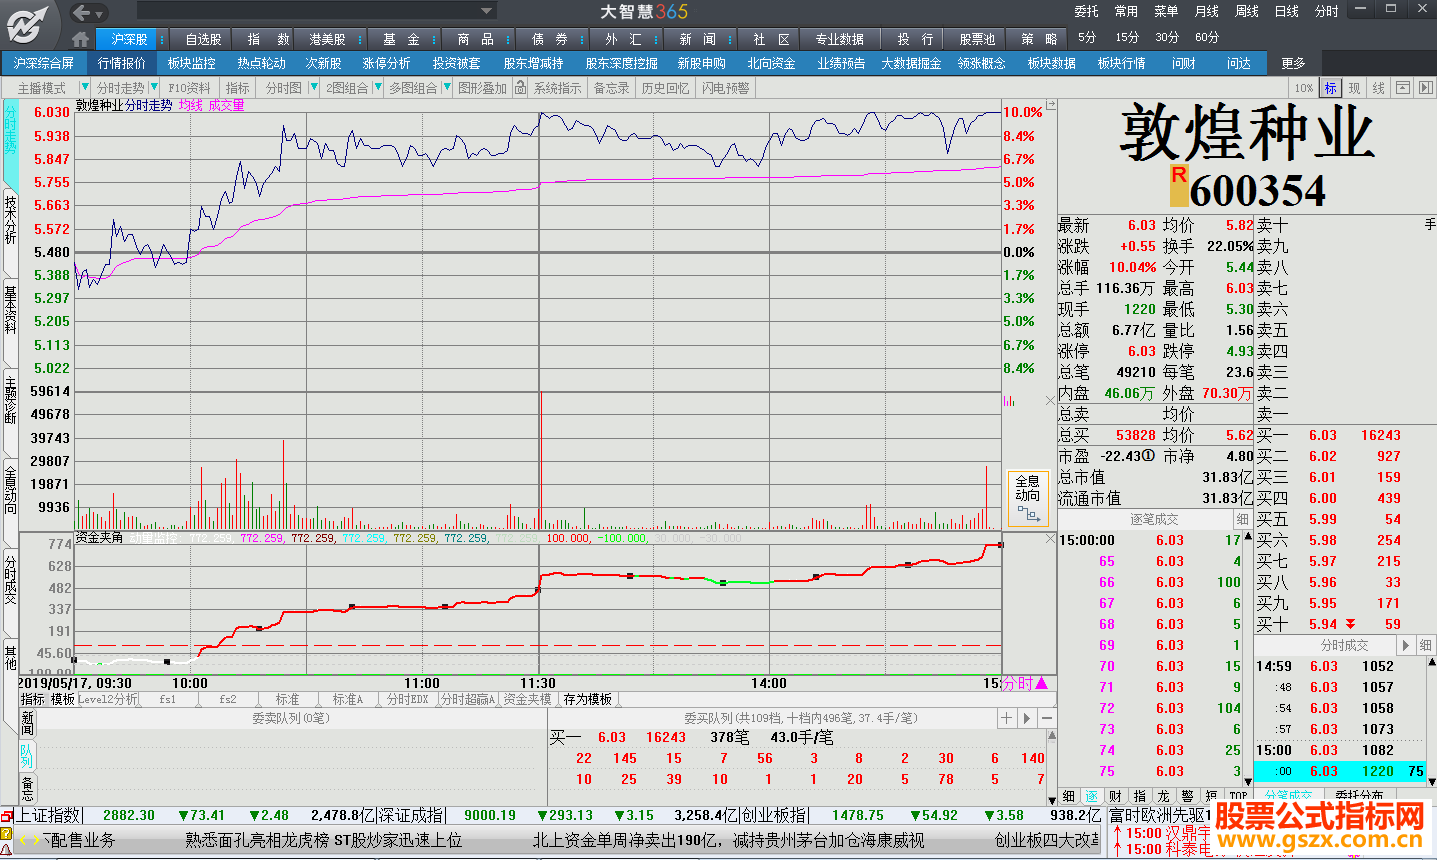Toggle the 10% scale button
The width and height of the screenshot is (1437, 860).
point(1304,88)
